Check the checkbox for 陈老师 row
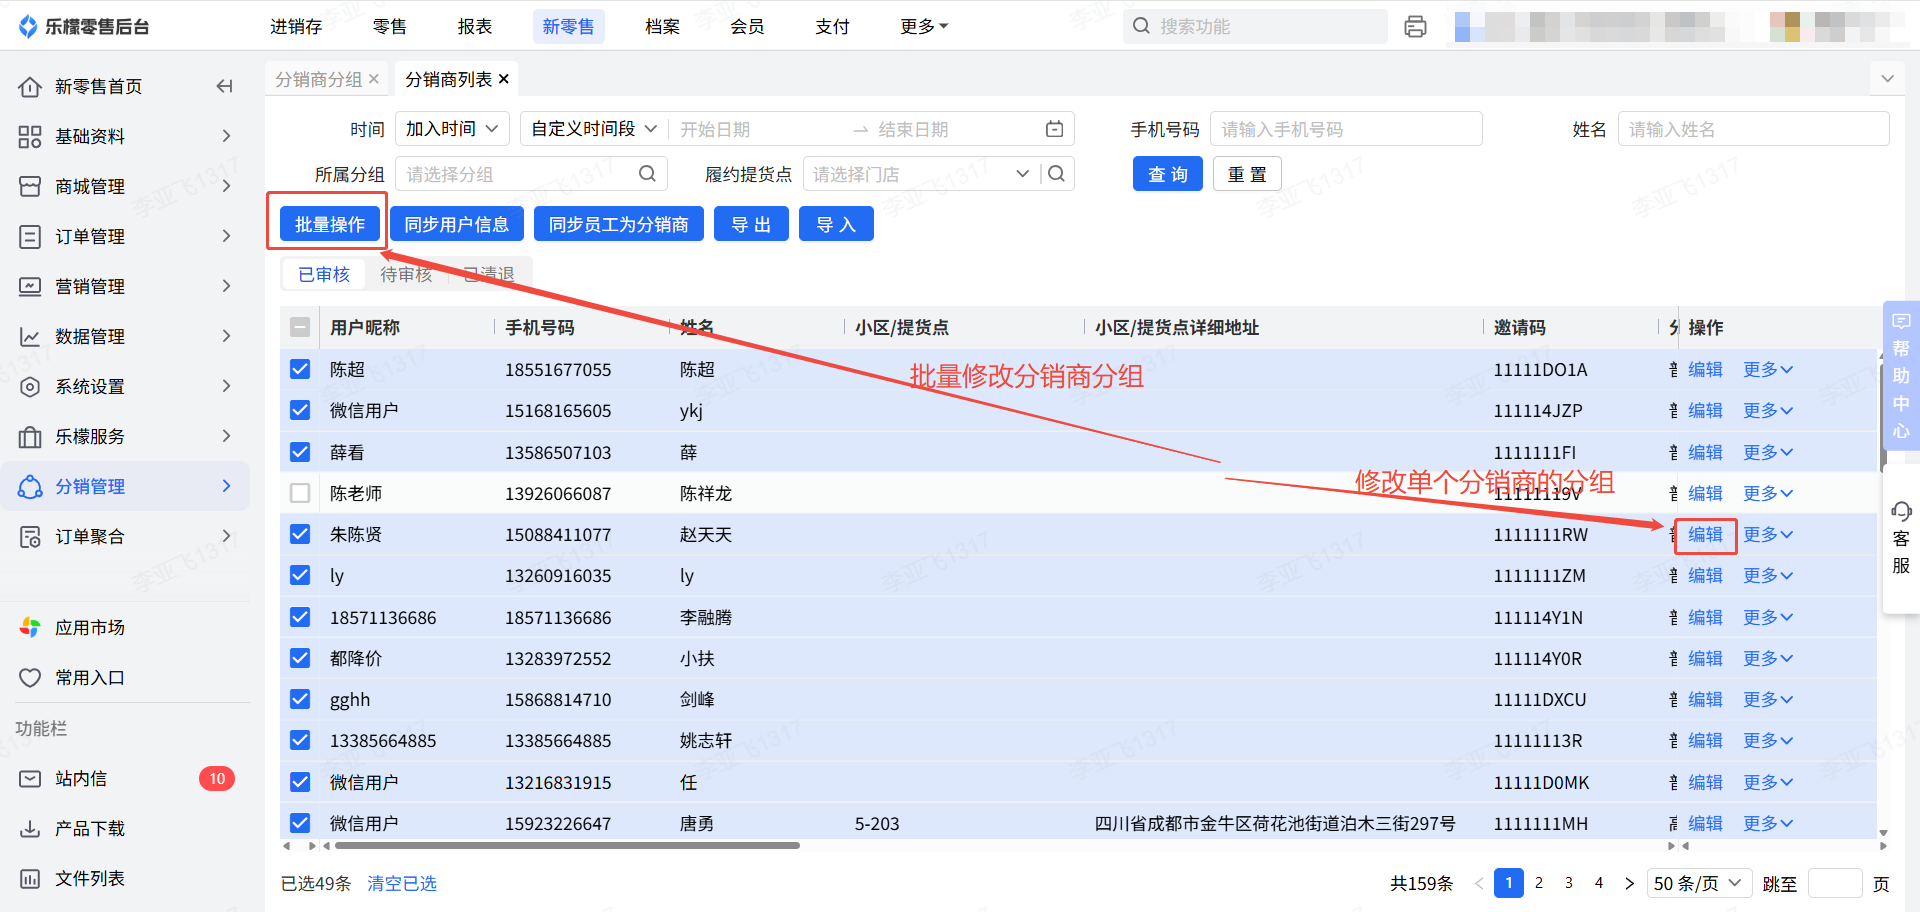This screenshot has height=912, width=1920. click(300, 493)
